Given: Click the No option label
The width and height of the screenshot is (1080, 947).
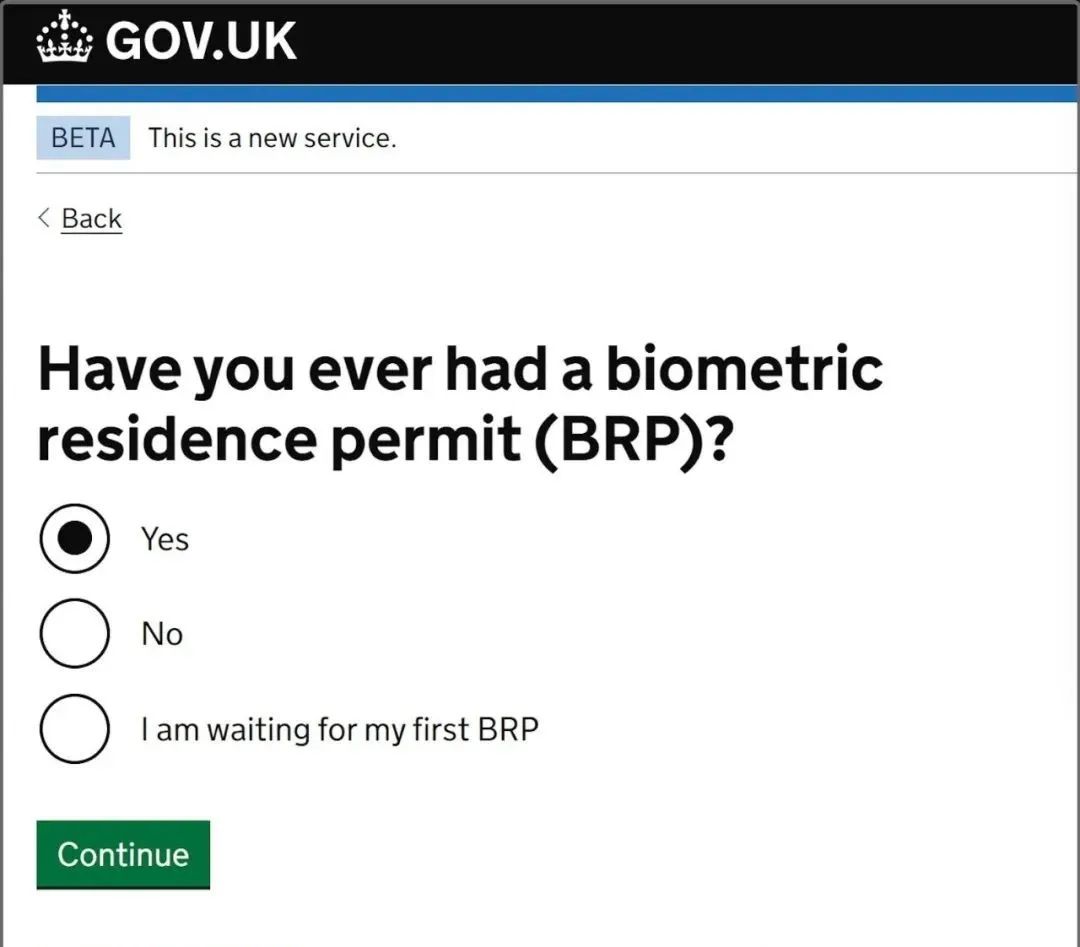Looking at the screenshot, I should (x=162, y=634).
